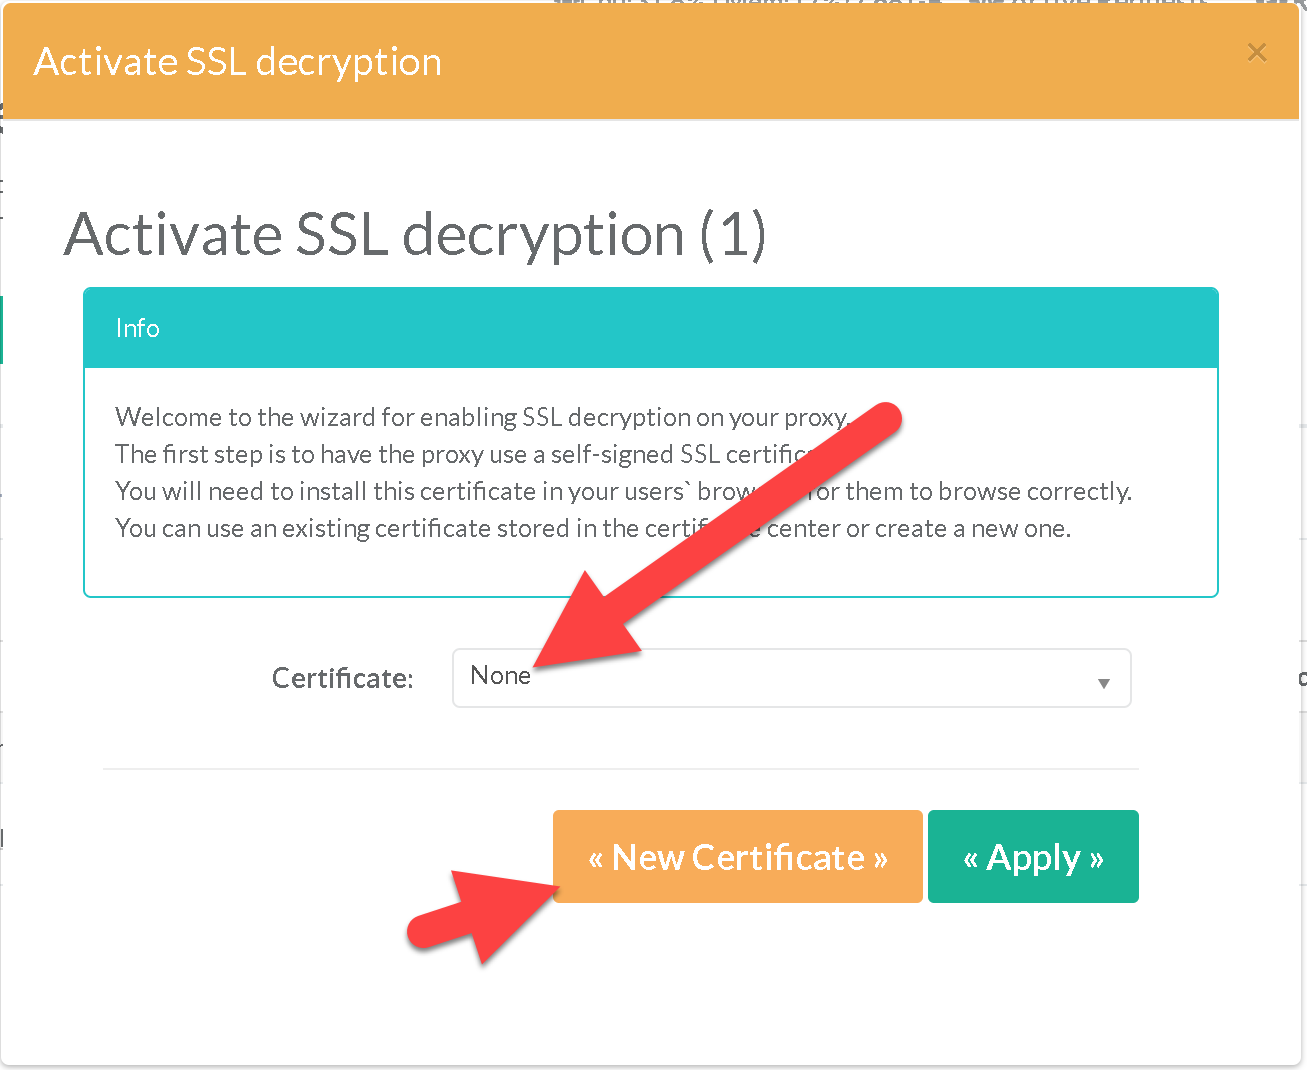The width and height of the screenshot is (1307, 1070).
Task: Click the 'The first step is' sentence
Action: 460,454
